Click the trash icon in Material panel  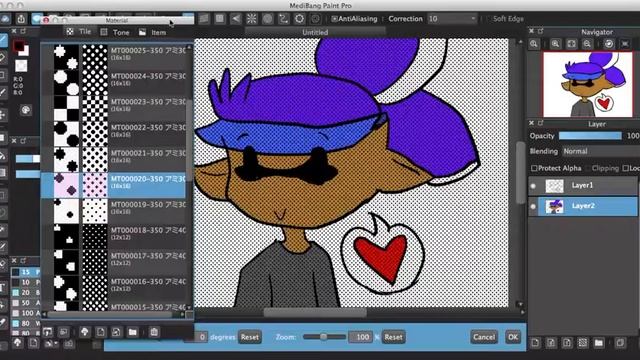[154, 332]
